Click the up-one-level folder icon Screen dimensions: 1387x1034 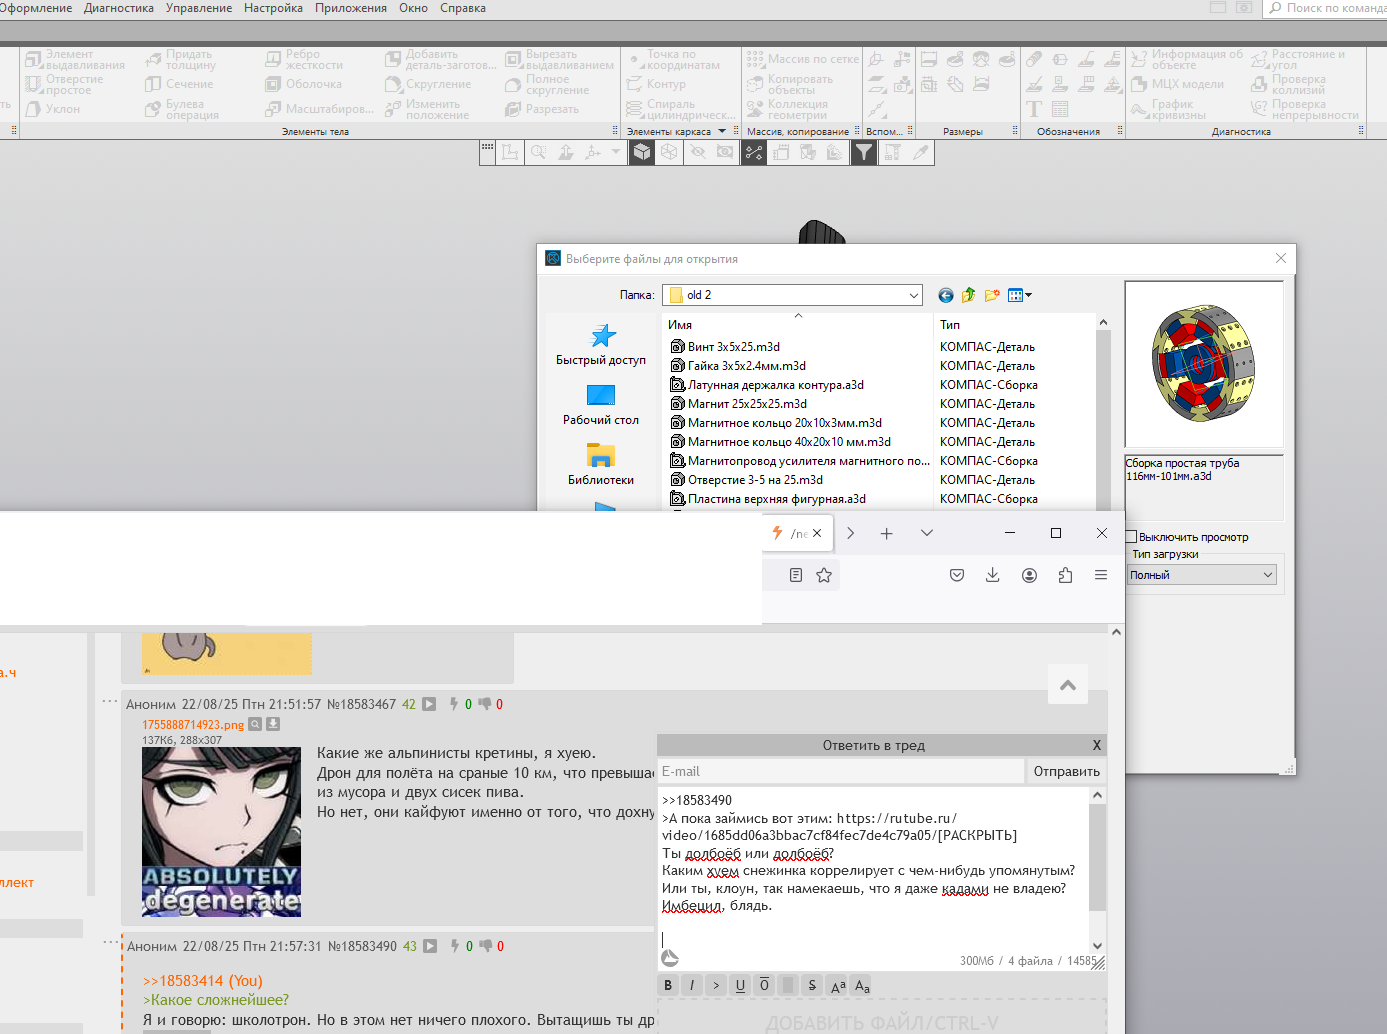point(968,295)
